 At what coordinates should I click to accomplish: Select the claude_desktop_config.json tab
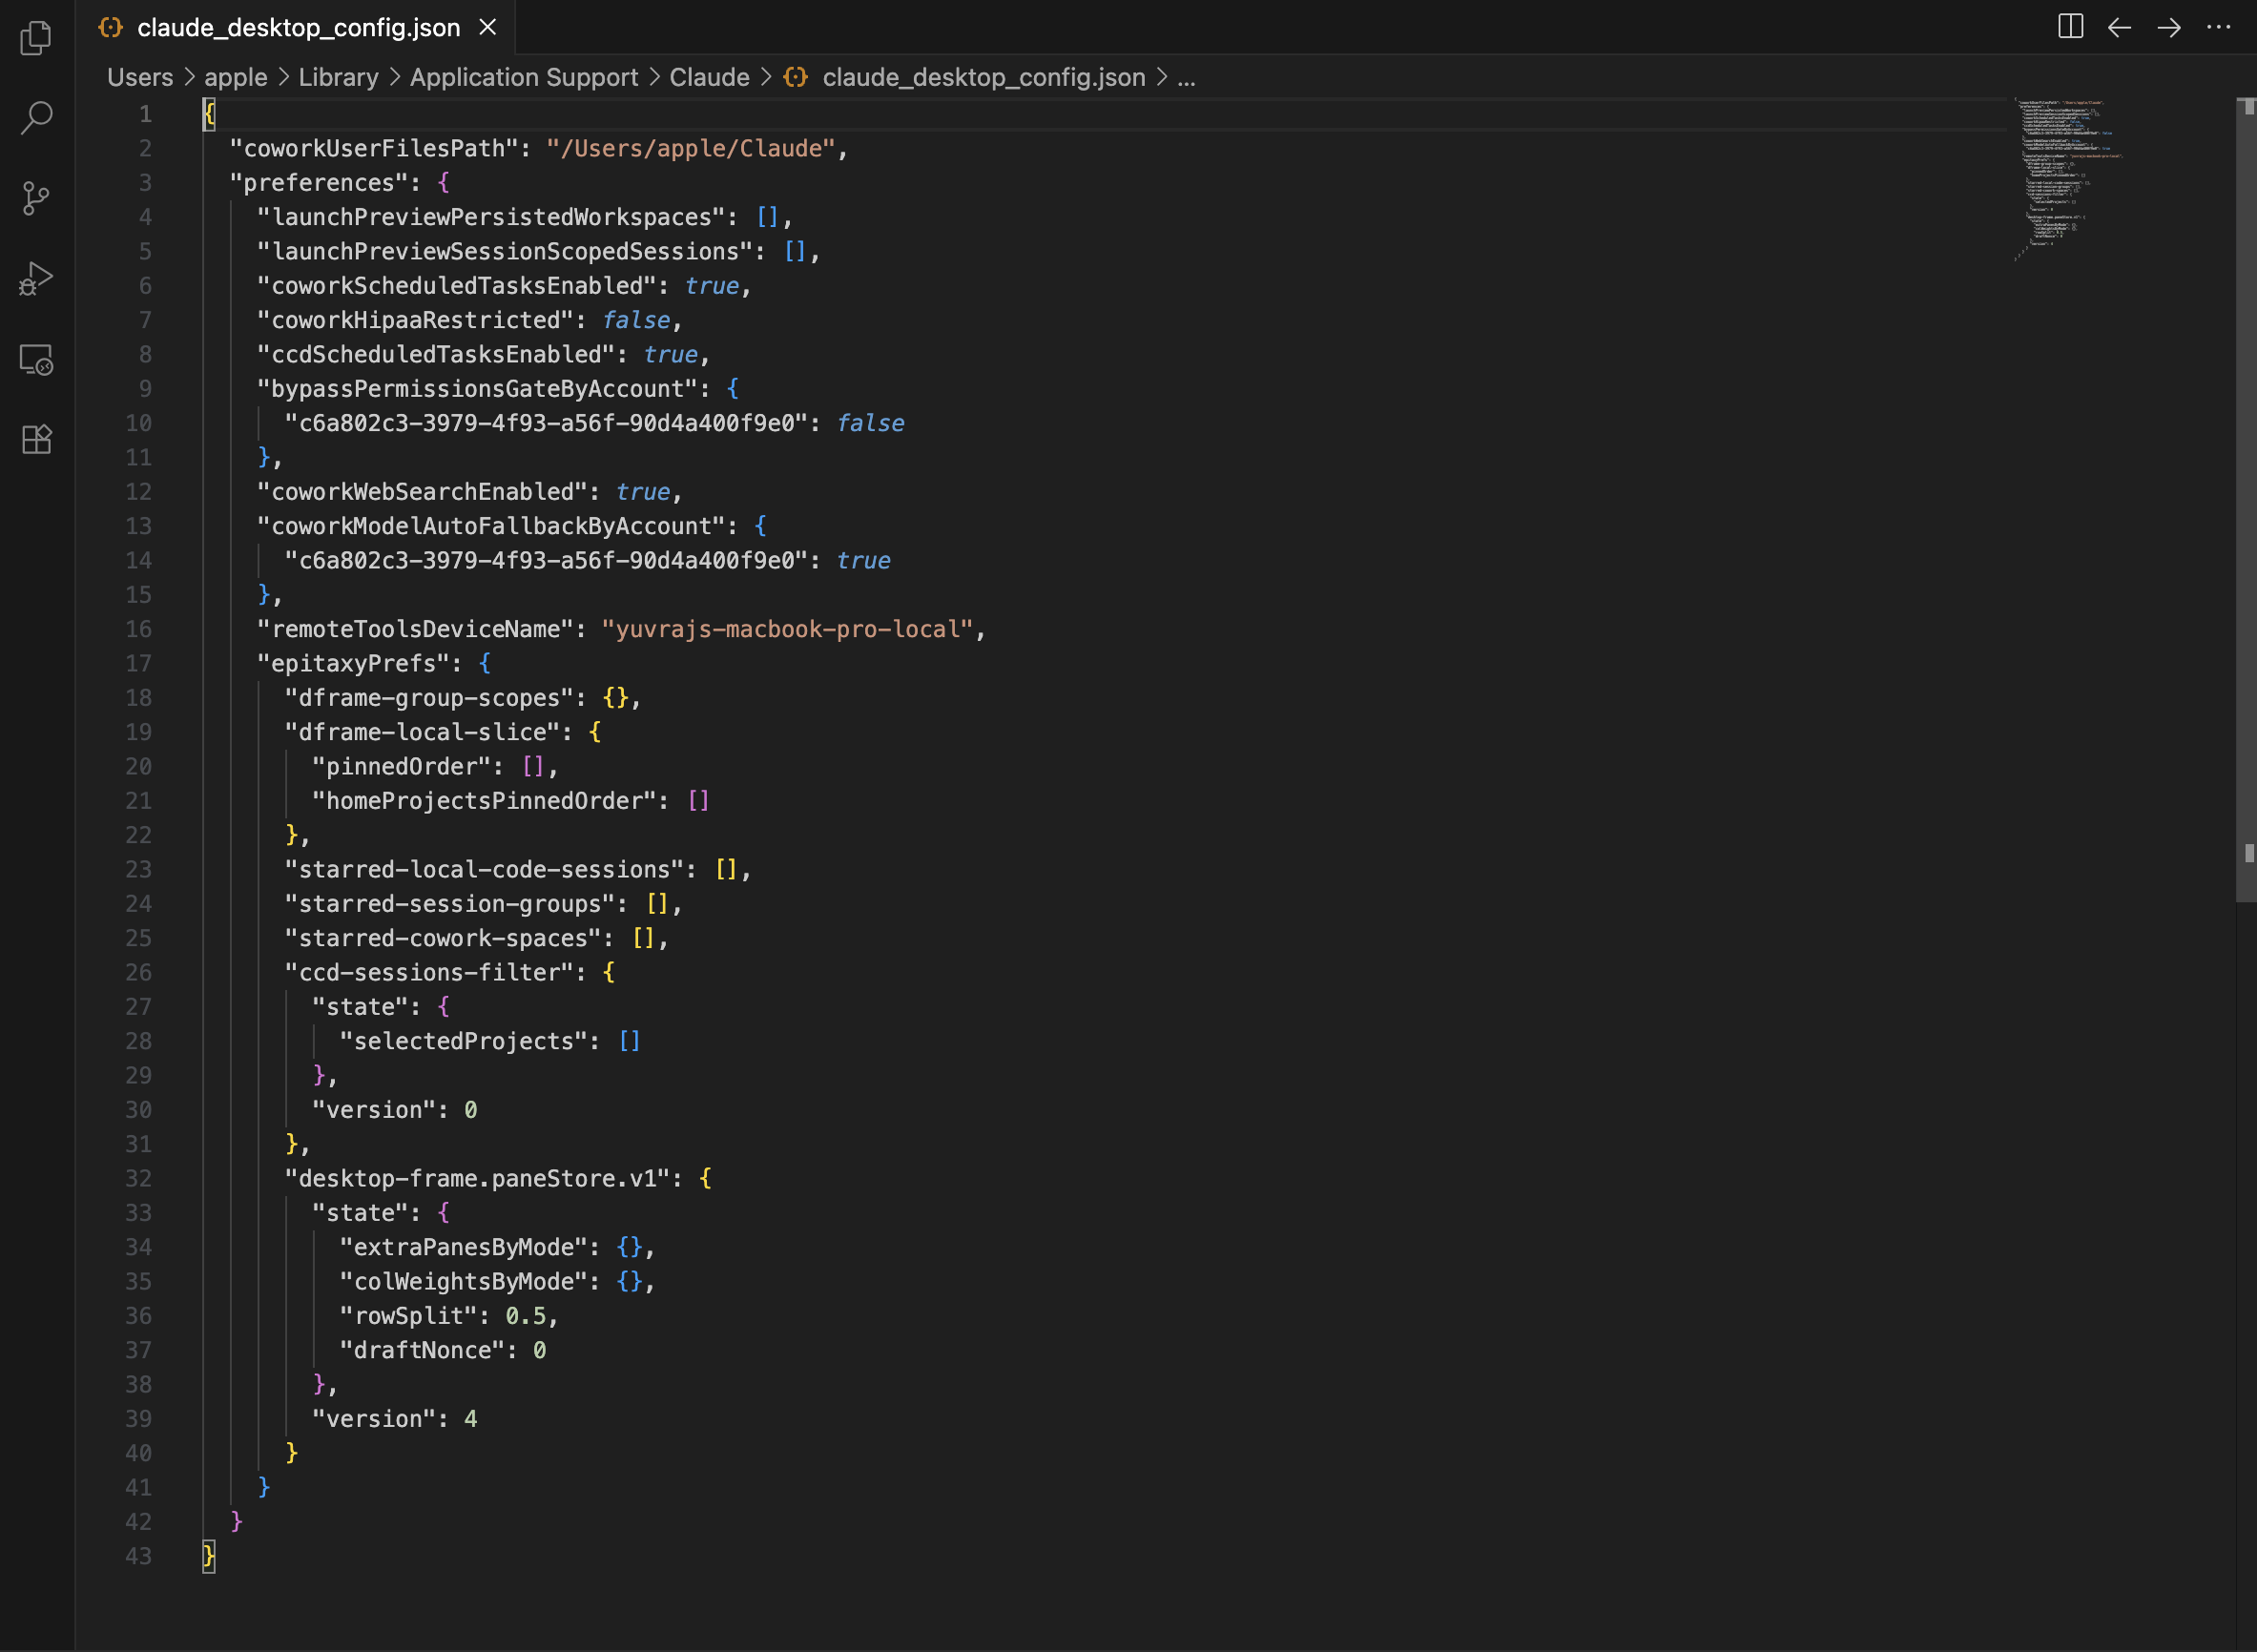(x=297, y=27)
